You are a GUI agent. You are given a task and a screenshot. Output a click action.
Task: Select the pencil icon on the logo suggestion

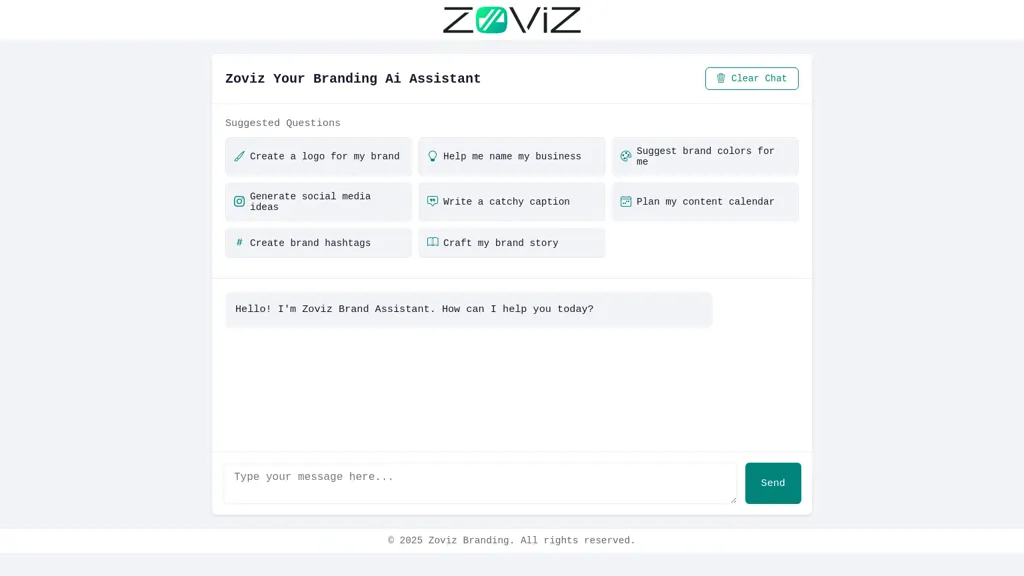tap(239, 156)
